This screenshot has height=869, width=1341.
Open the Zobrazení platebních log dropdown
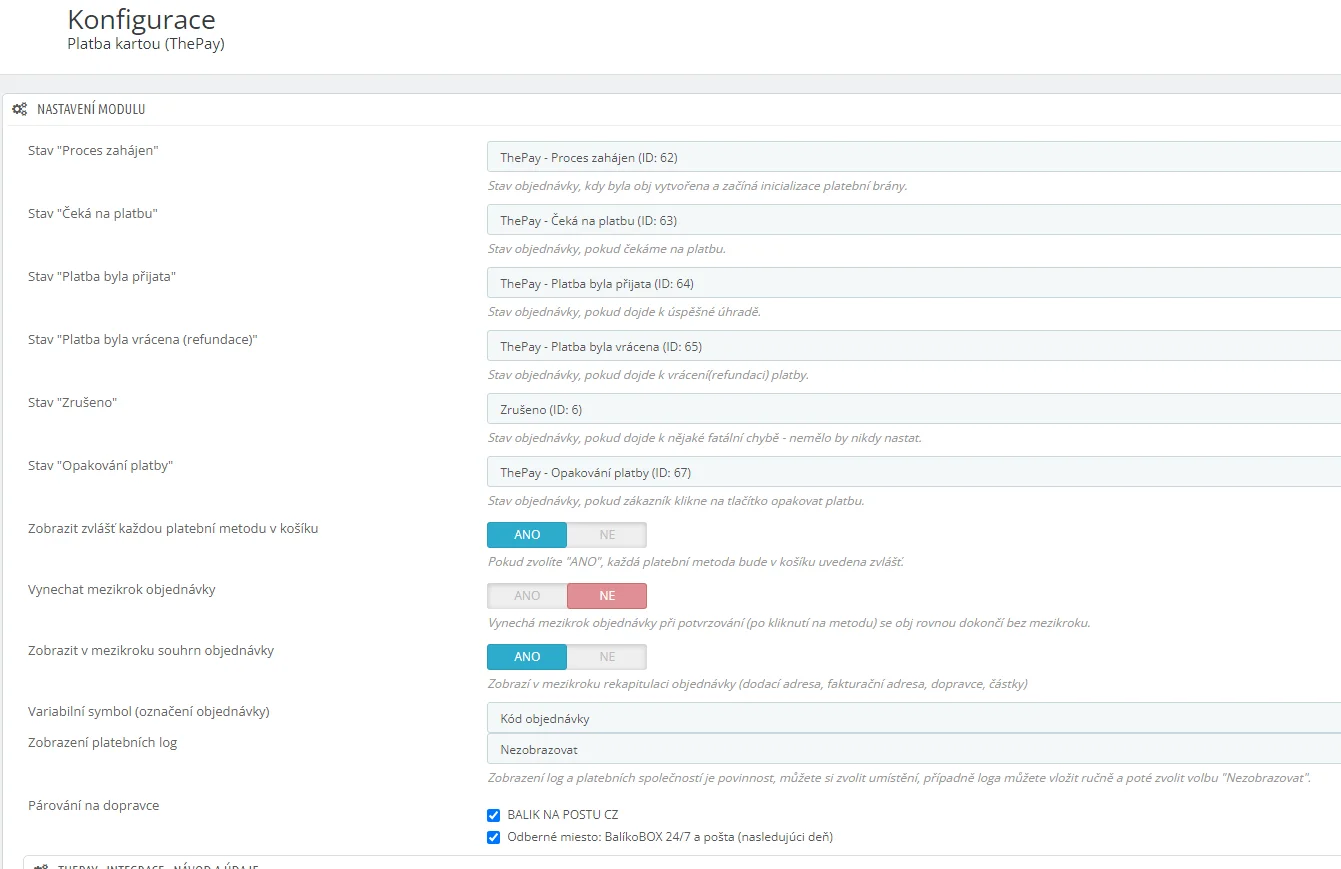(x=912, y=749)
